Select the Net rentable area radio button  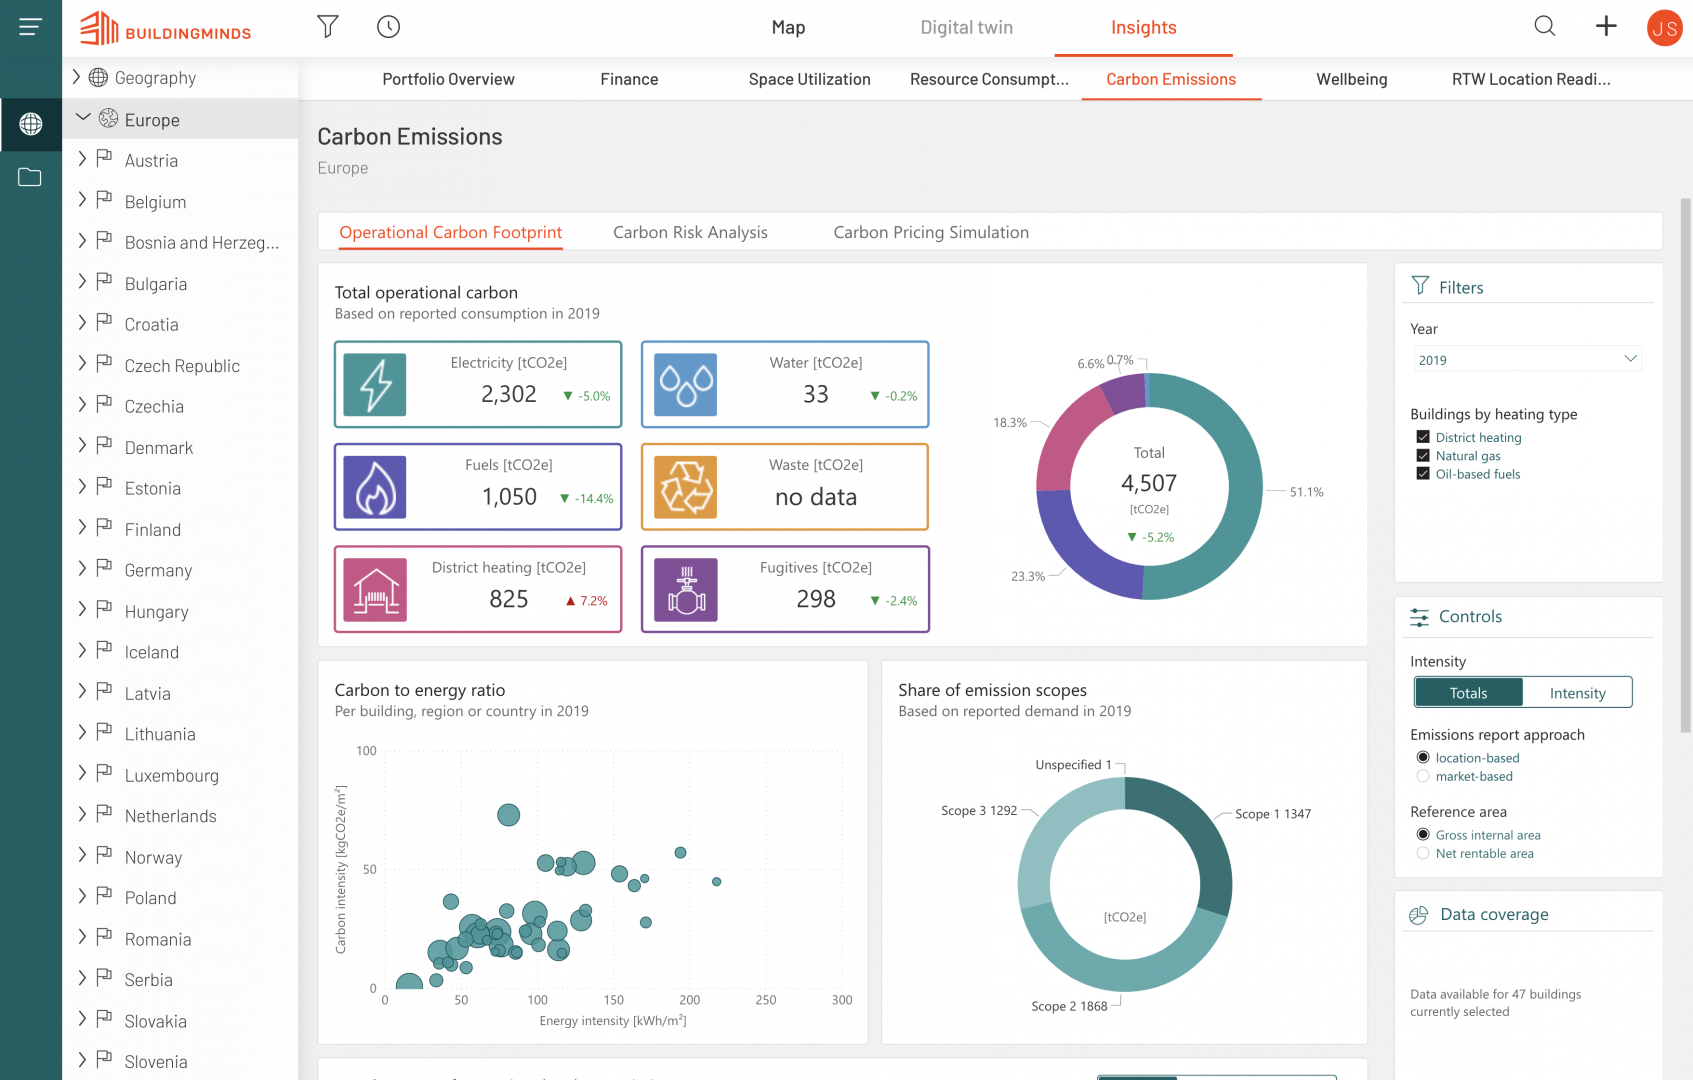(x=1423, y=853)
